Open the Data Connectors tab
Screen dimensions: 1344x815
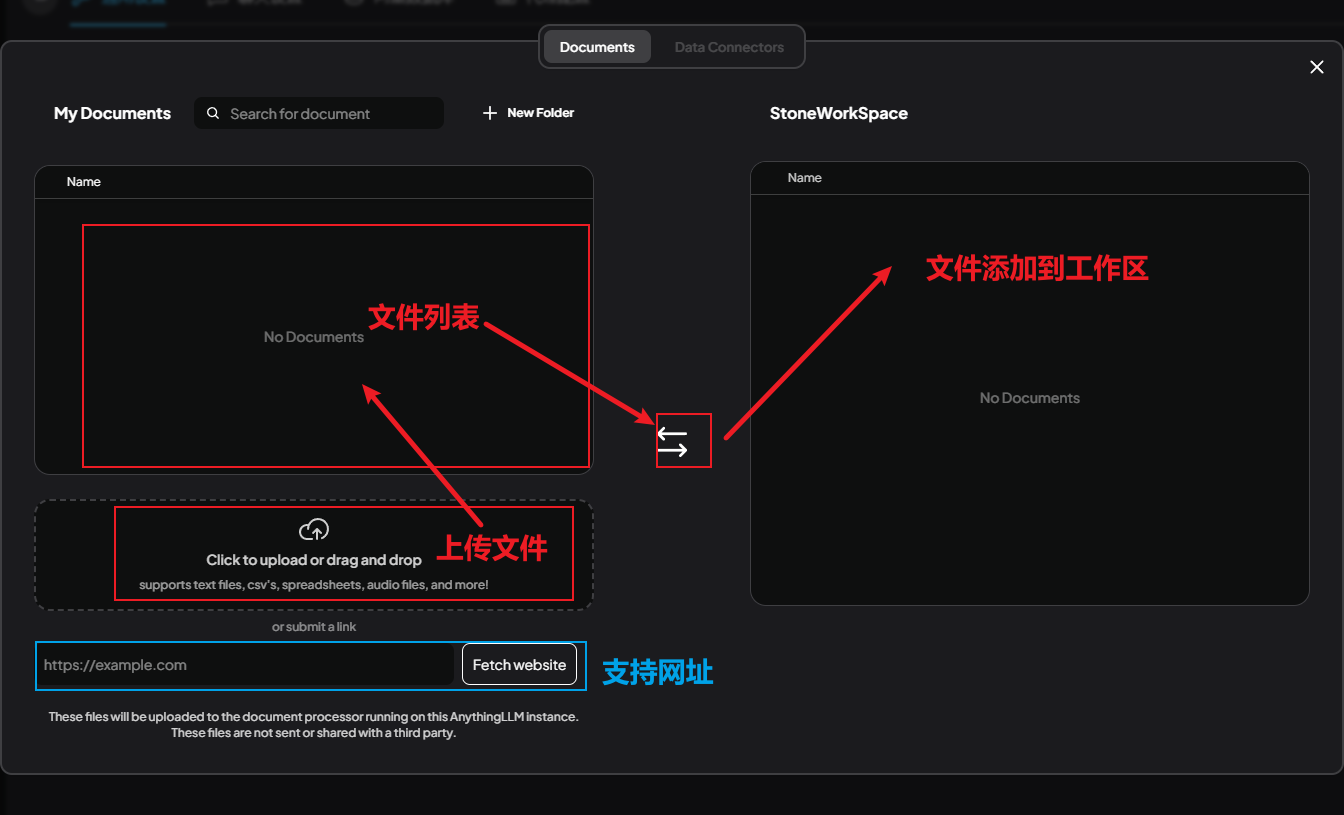coord(729,47)
